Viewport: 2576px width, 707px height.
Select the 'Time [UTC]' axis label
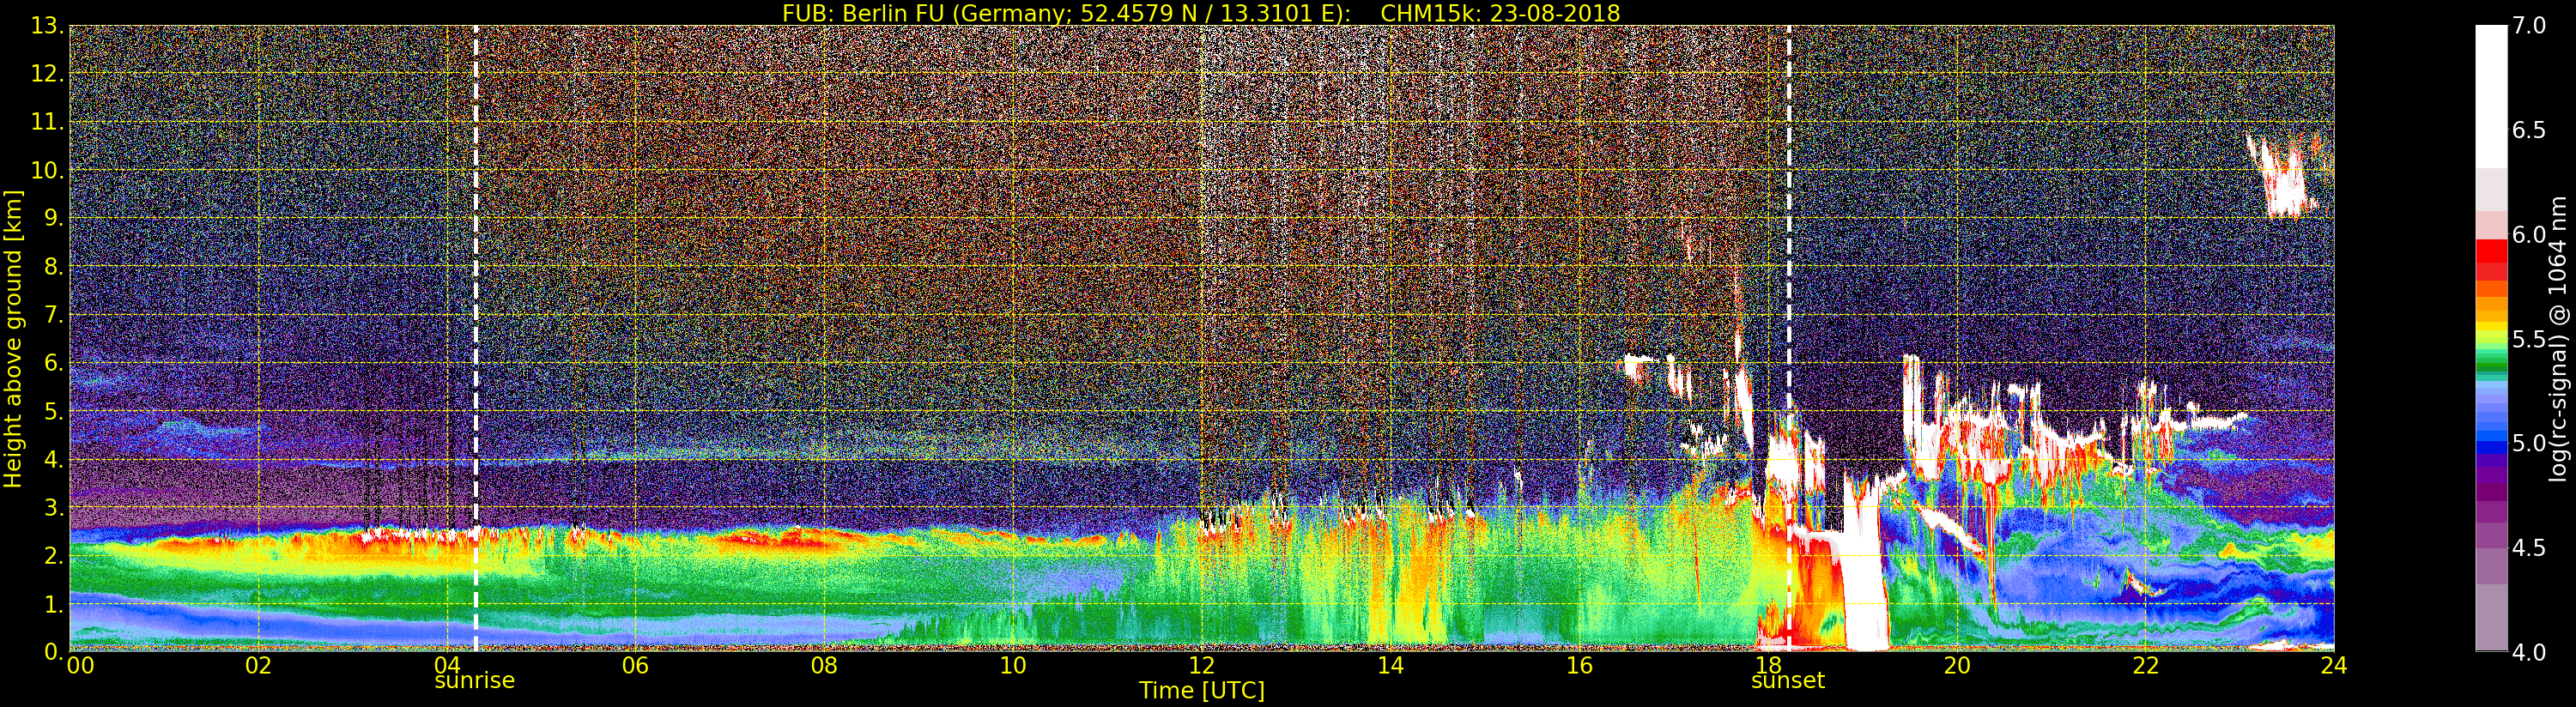pyautogui.click(x=1202, y=691)
